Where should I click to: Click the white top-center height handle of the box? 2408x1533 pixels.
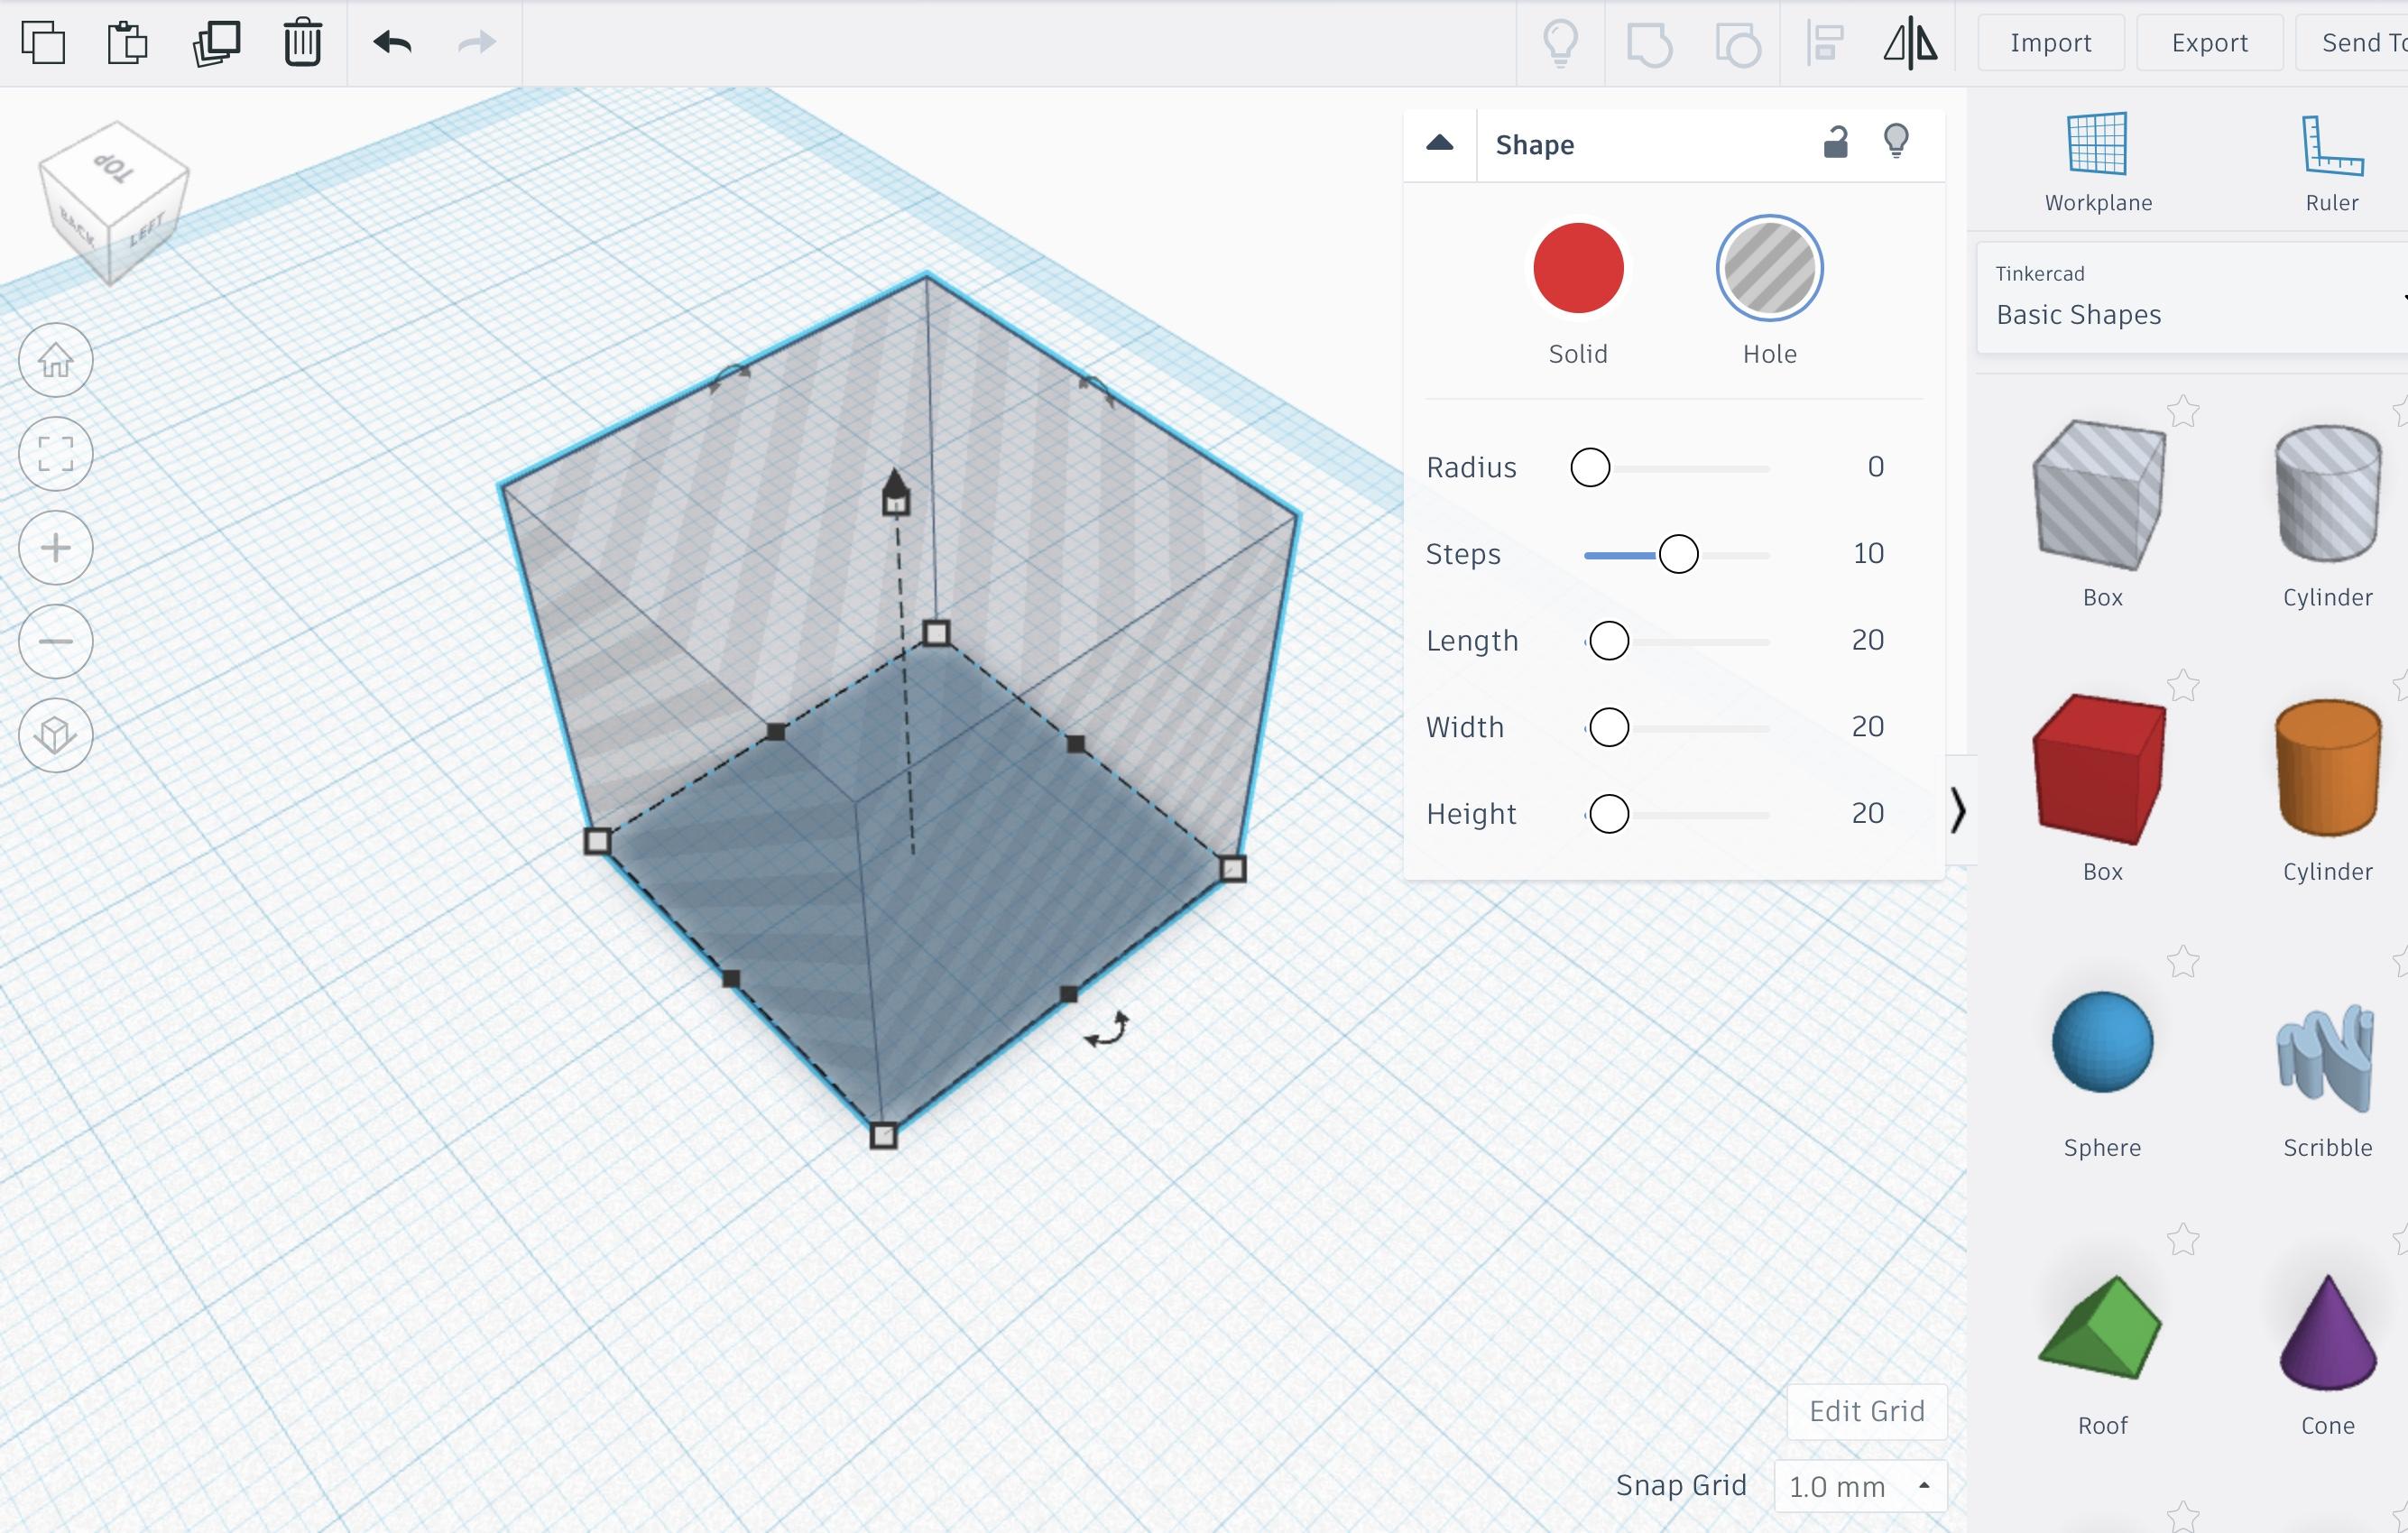[x=896, y=504]
